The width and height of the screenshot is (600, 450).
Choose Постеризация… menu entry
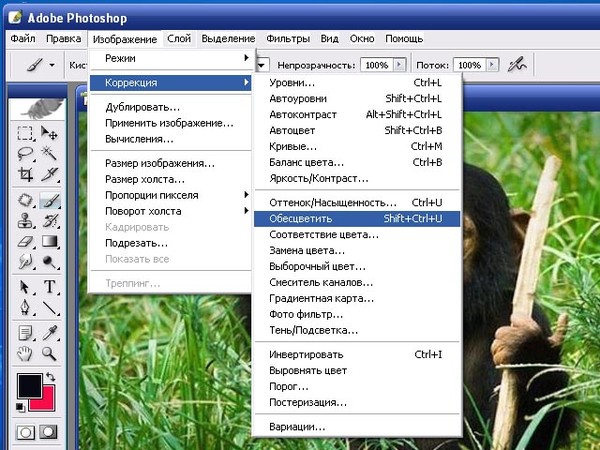[x=357, y=403]
